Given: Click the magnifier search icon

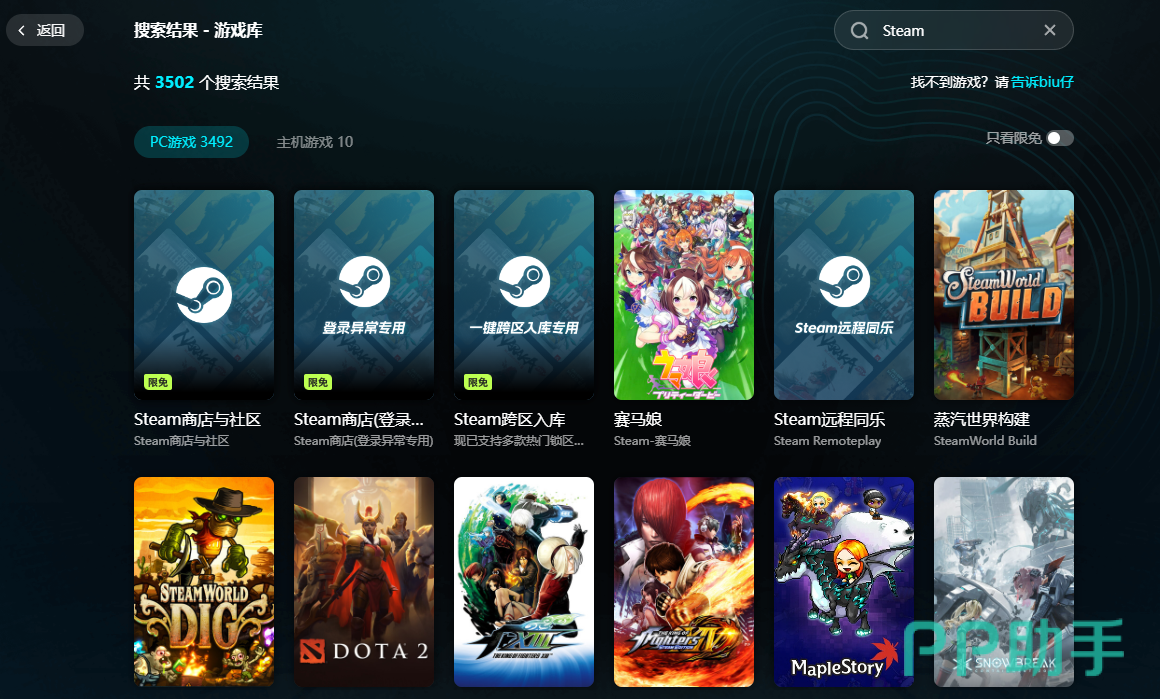Looking at the screenshot, I should point(859,31).
